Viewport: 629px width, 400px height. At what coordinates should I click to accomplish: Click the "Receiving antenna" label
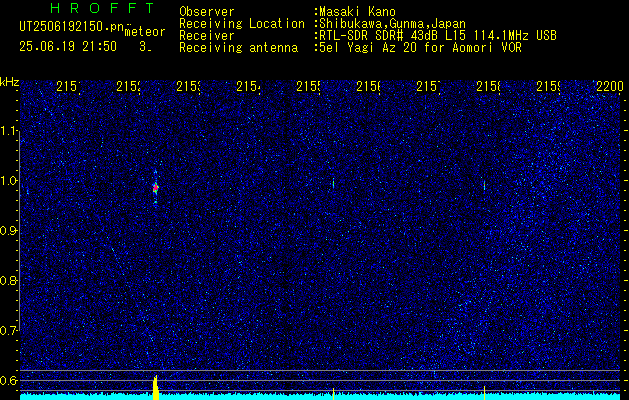[x=238, y=48]
